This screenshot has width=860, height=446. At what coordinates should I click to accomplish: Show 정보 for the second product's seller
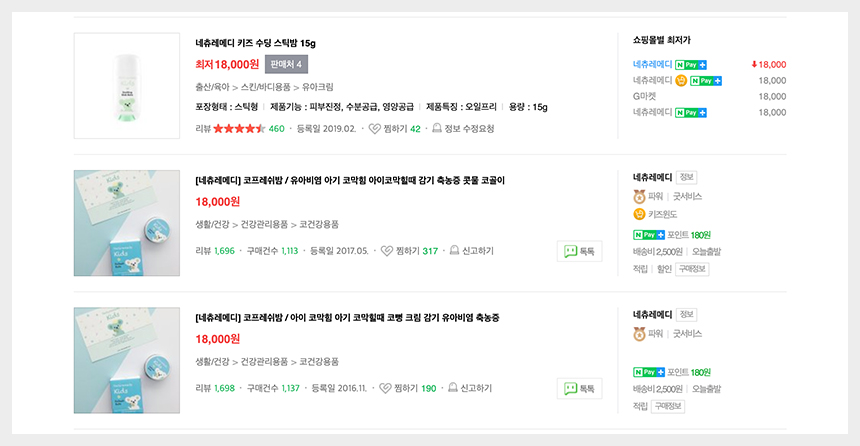tap(687, 177)
